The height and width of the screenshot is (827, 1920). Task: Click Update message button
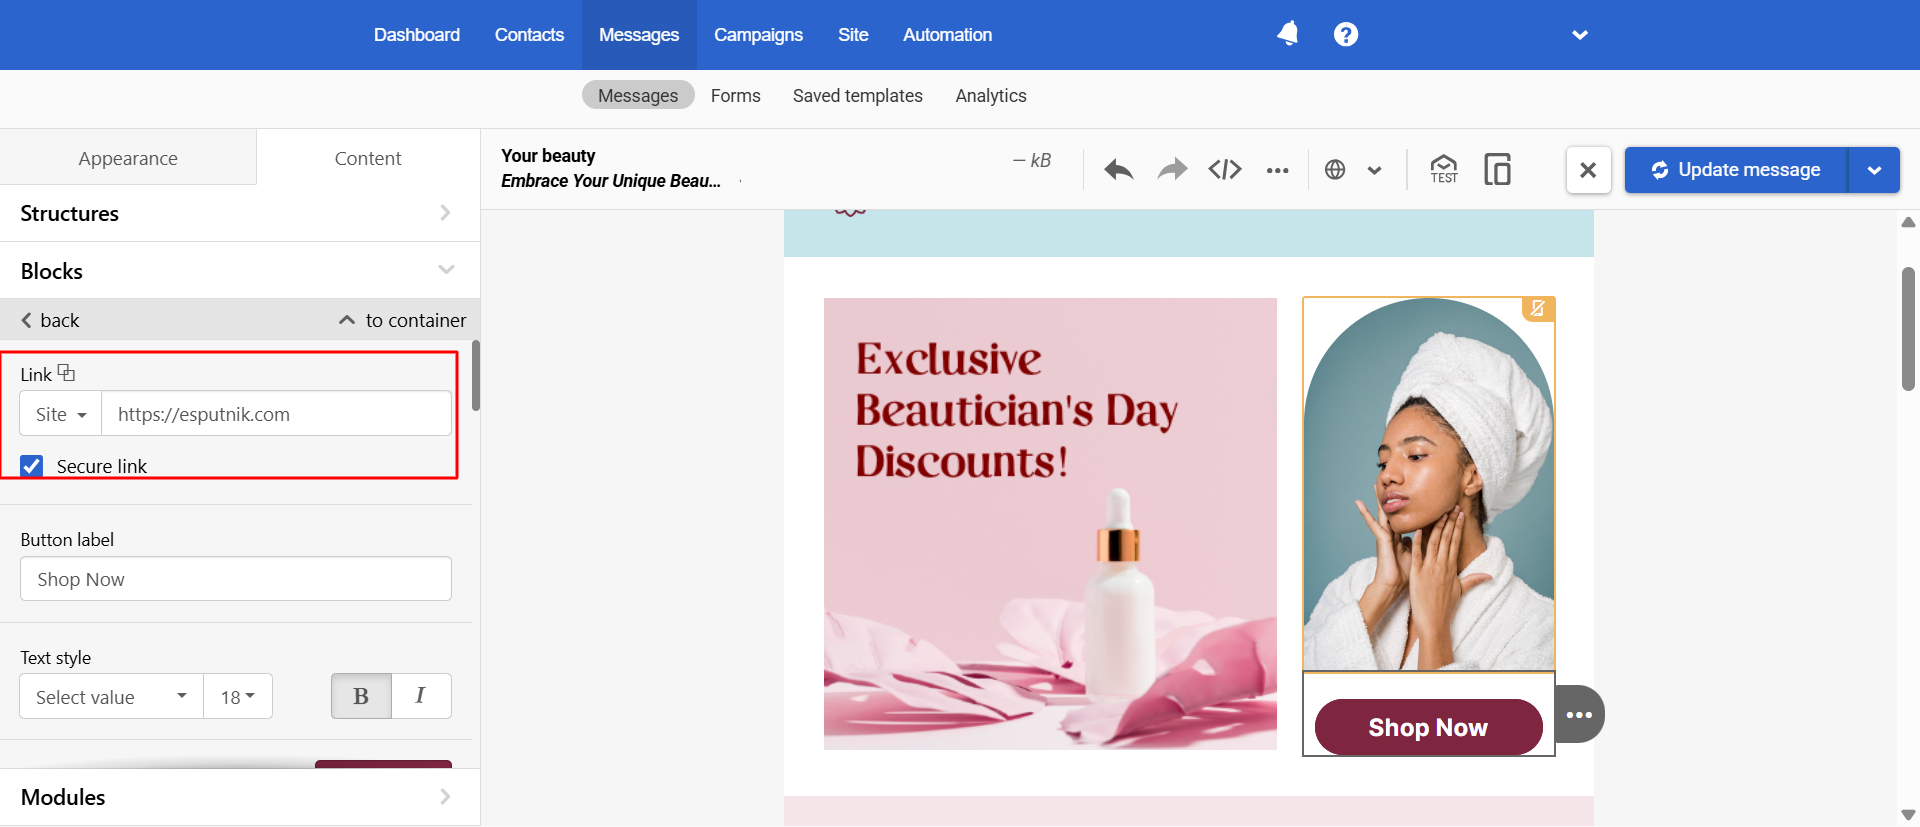point(1736,170)
